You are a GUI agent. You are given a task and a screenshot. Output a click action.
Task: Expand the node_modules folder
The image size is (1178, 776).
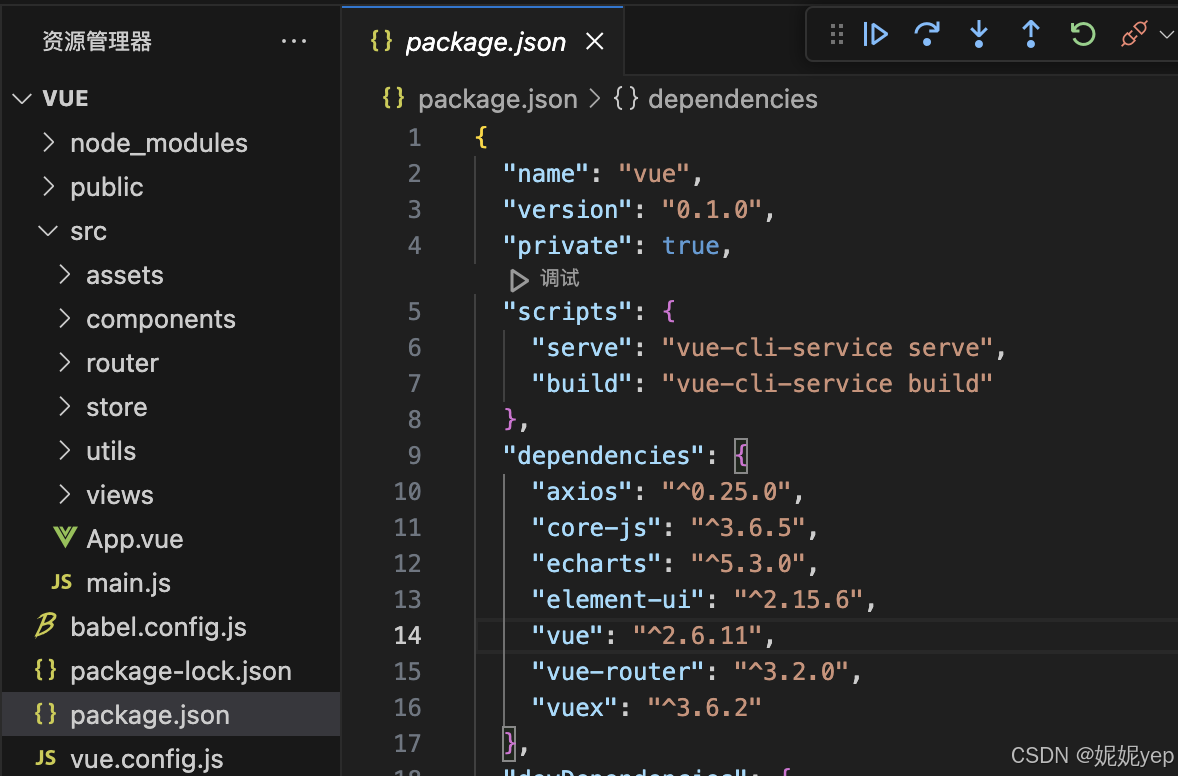158,143
